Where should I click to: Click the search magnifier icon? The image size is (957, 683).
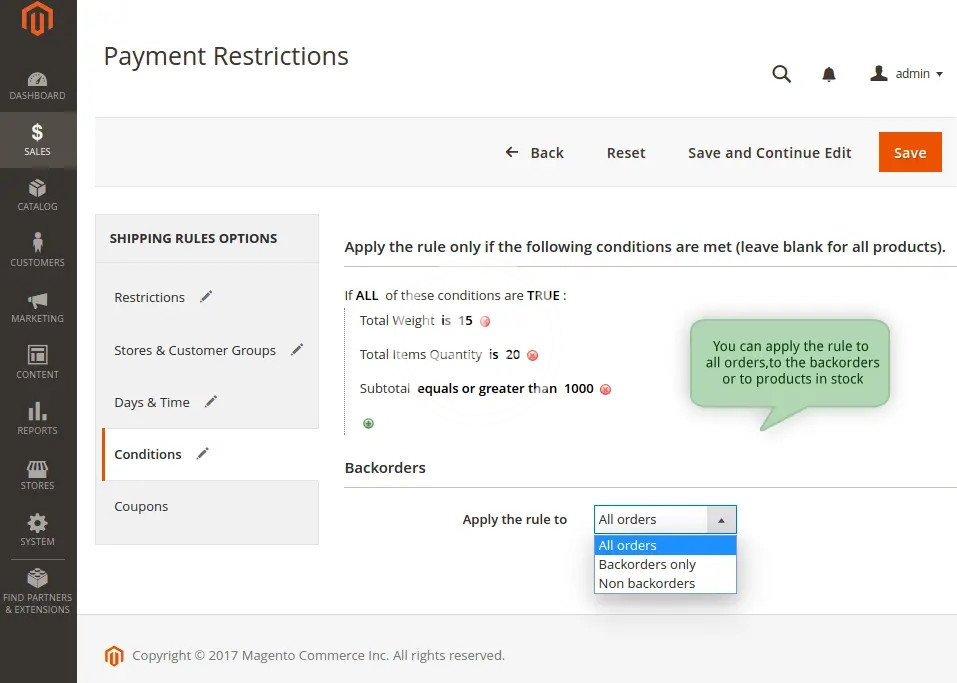[x=781, y=74]
